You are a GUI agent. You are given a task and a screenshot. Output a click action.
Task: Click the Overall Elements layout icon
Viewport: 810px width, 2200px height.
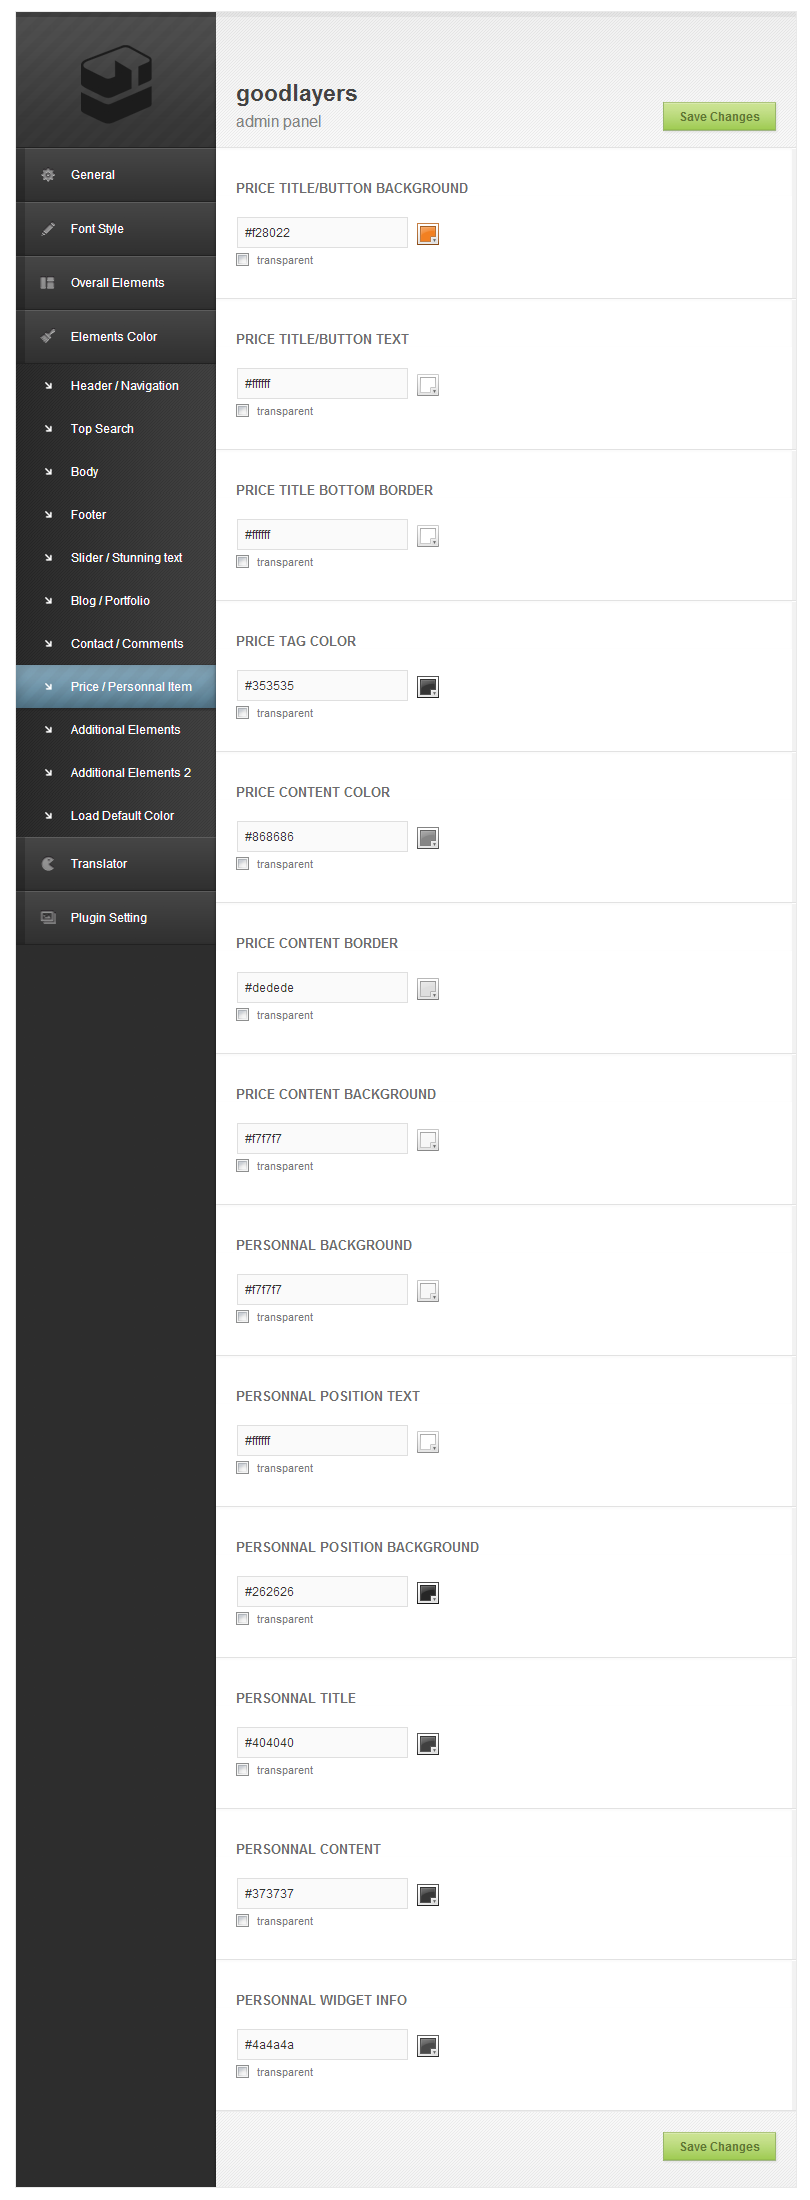(47, 283)
